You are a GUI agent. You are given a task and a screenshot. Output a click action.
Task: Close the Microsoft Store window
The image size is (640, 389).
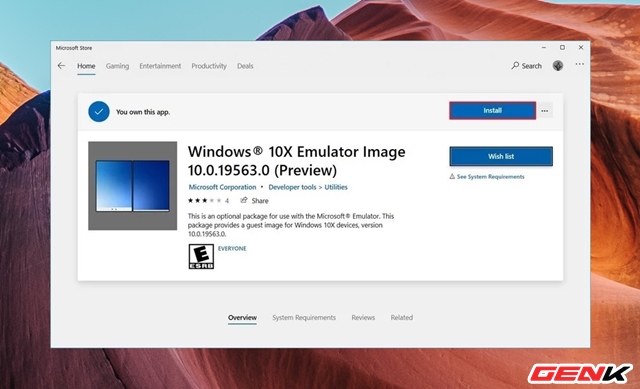tap(581, 48)
